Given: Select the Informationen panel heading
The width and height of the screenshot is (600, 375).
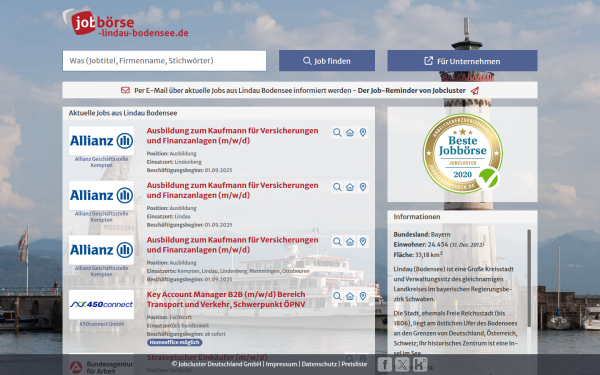Looking at the screenshot, I should click(x=417, y=217).
